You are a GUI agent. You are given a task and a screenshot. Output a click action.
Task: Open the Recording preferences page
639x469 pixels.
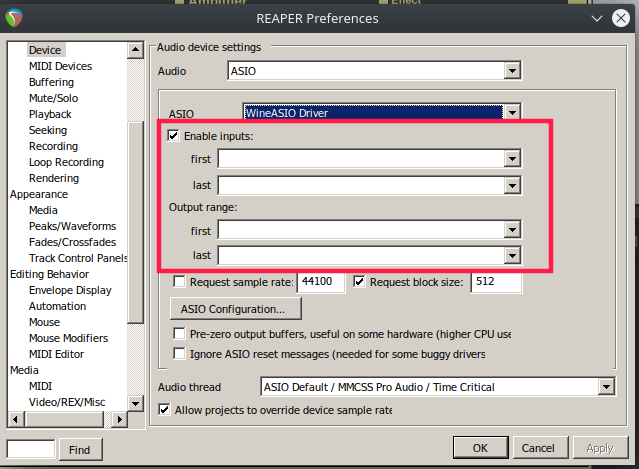coord(53,146)
